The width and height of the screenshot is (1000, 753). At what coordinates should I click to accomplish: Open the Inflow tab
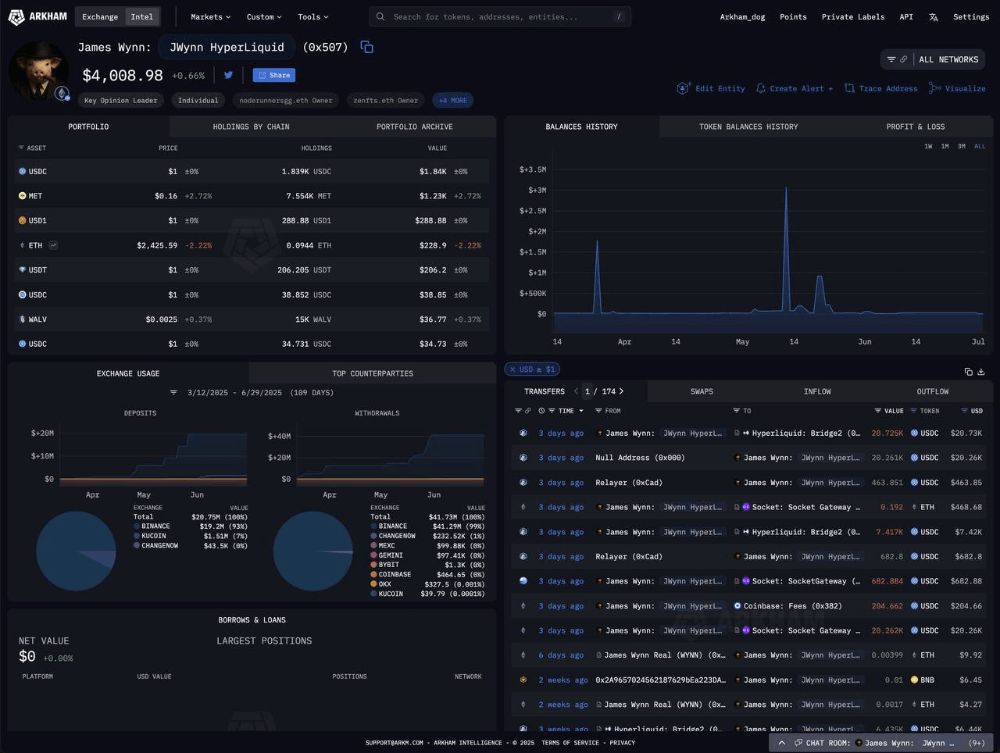coord(817,391)
